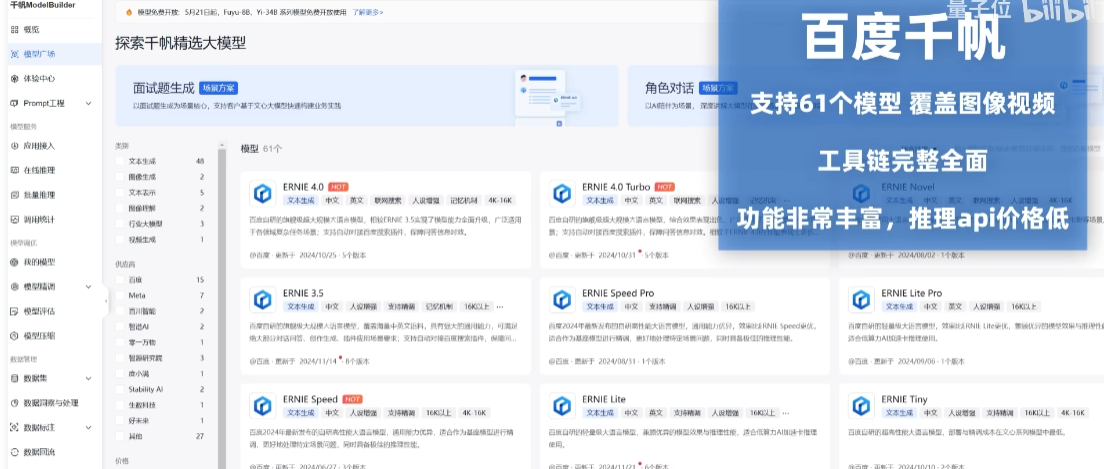The height and width of the screenshot is (469, 1104).
Task: Check the 文本生成 category filter checkbox
Action: (121, 161)
